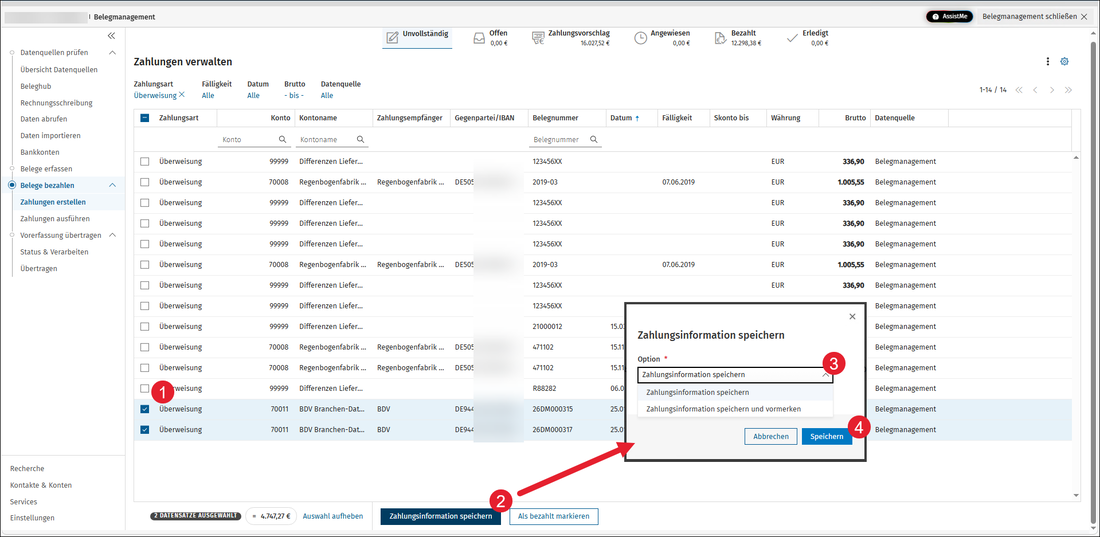Image resolution: width=1100 pixels, height=537 pixels.
Task: Click the Zahlungsinformation speichern bottom button
Action: tap(441, 517)
